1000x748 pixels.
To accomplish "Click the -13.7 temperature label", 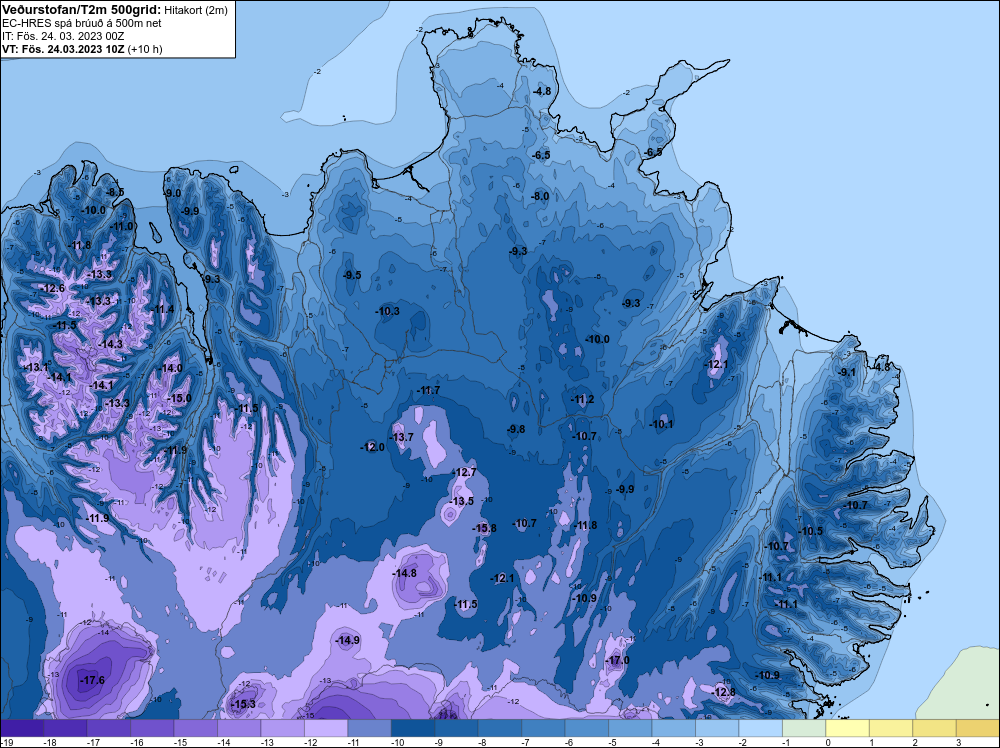I will [x=402, y=437].
